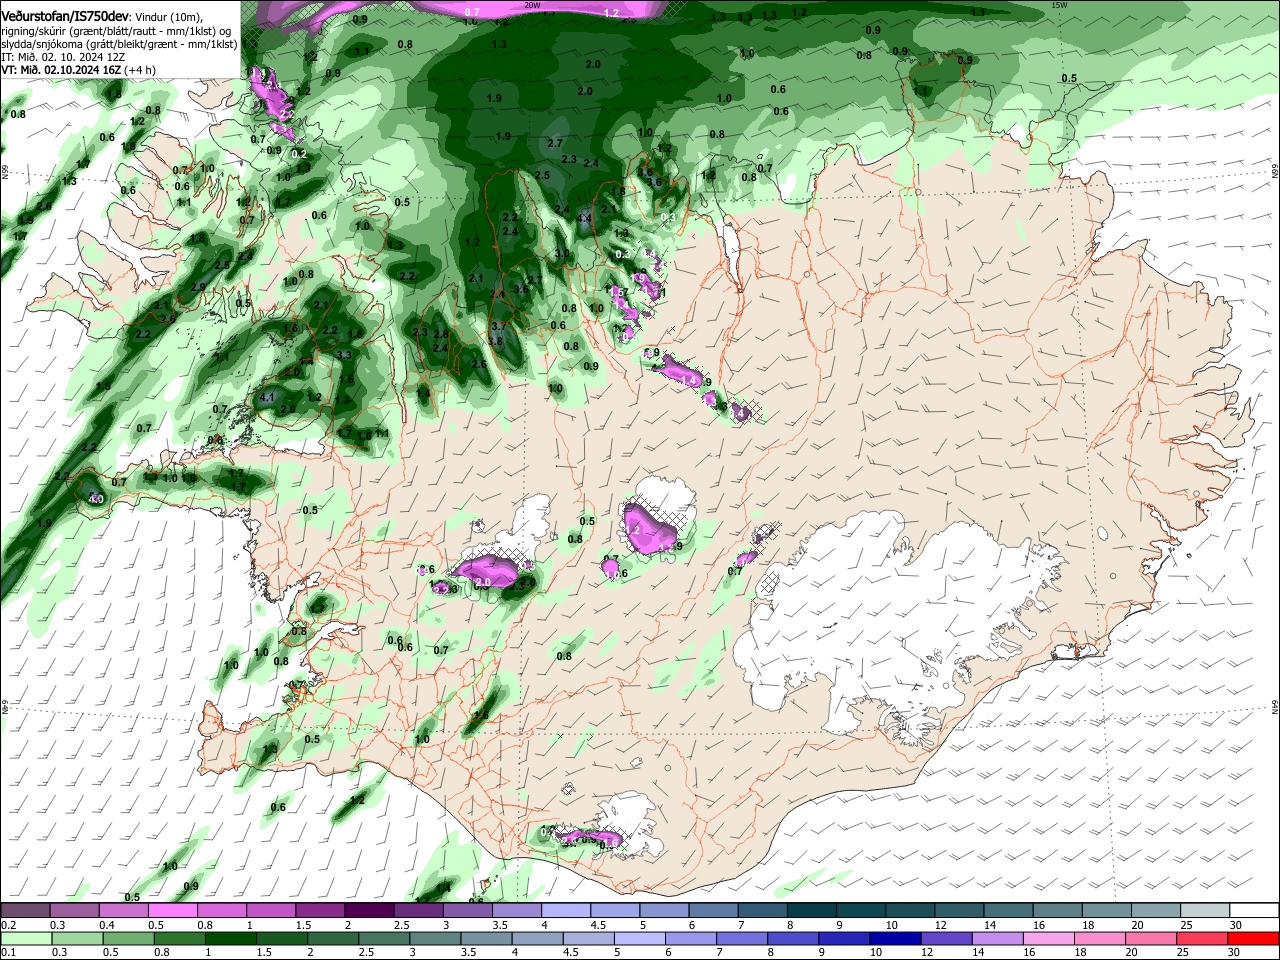Image resolution: width=1280 pixels, height=960 pixels.
Task: Select the 'IT: Mið. 02. 10. 2024 12Z' line
Action: click(x=63, y=57)
